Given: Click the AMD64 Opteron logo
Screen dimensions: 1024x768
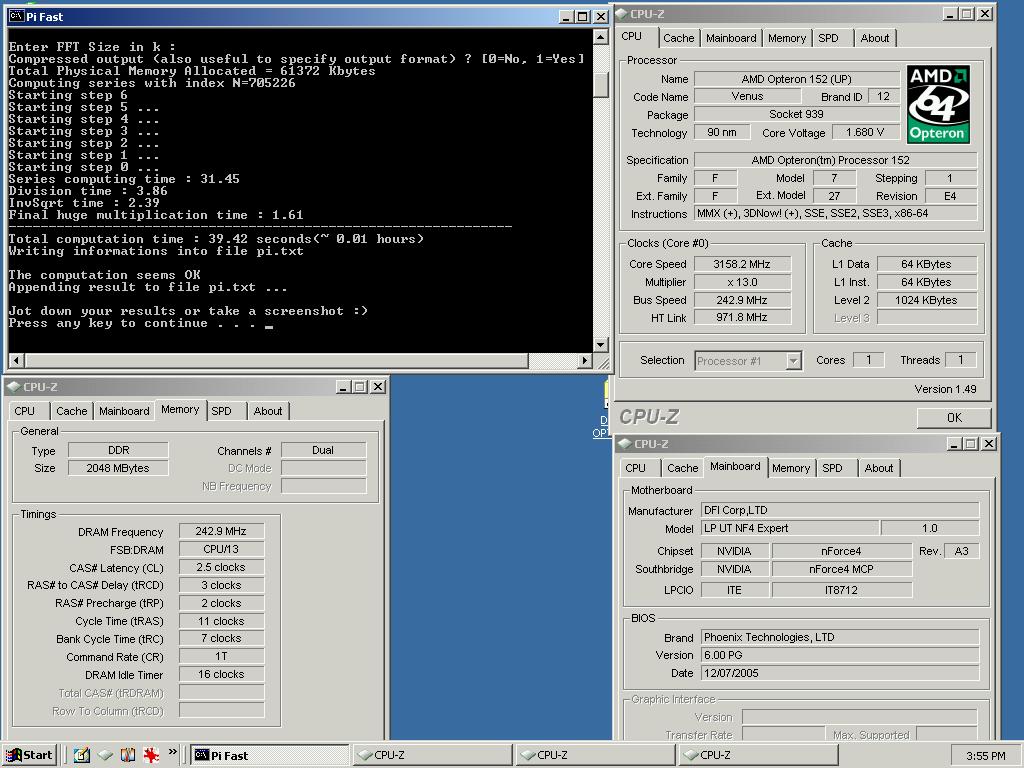Looking at the screenshot, I should [938, 104].
